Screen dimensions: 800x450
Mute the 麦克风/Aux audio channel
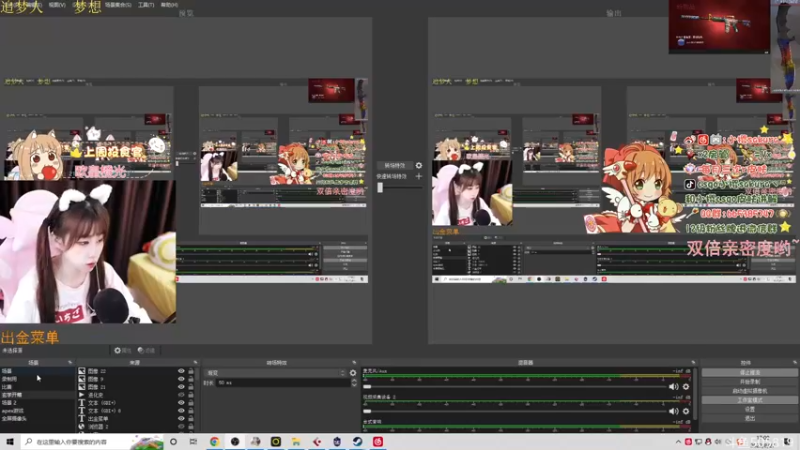(673, 386)
